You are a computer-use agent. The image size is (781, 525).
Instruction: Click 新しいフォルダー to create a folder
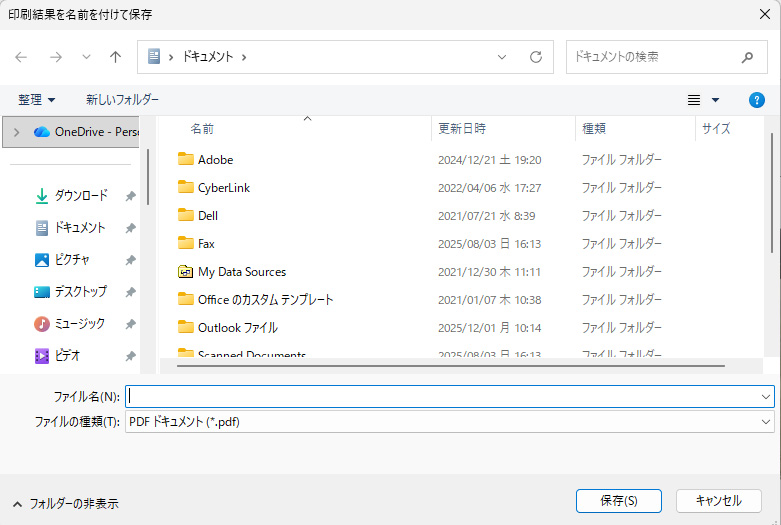pyautogui.click(x=122, y=100)
